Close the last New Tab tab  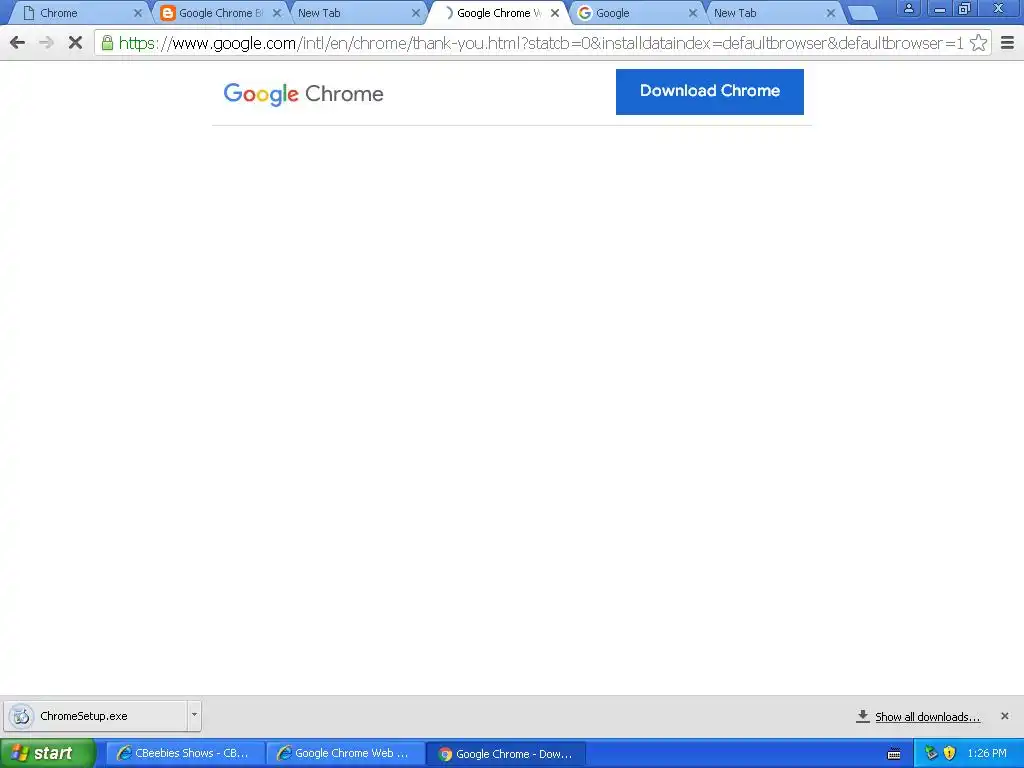pos(831,13)
